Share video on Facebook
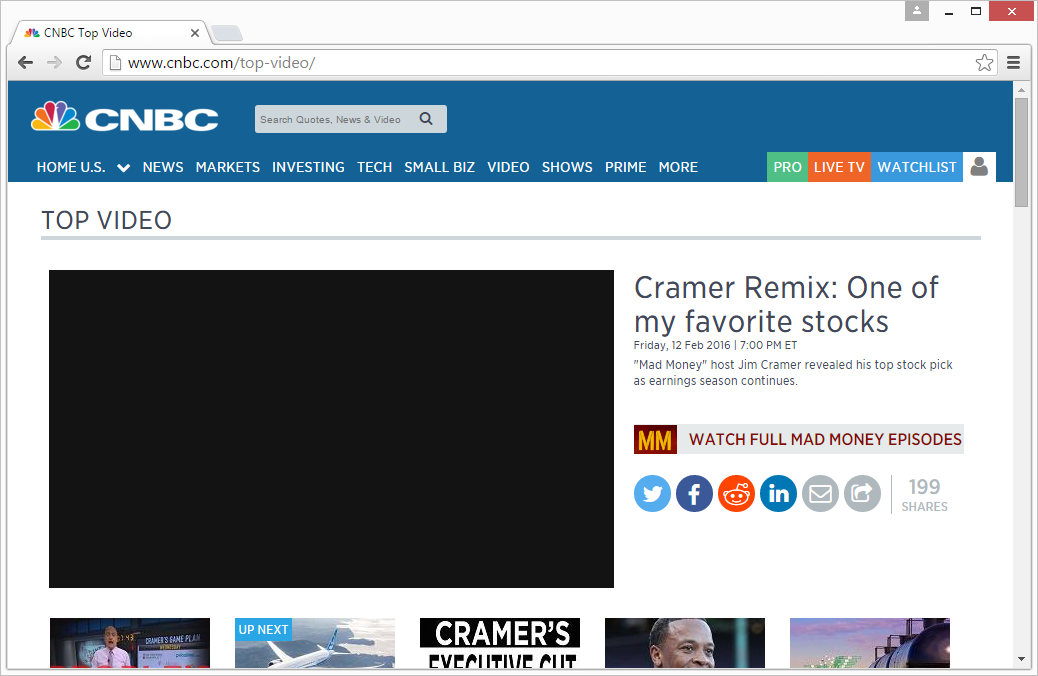This screenshot has height=676, width=1038. pos(694,493)
